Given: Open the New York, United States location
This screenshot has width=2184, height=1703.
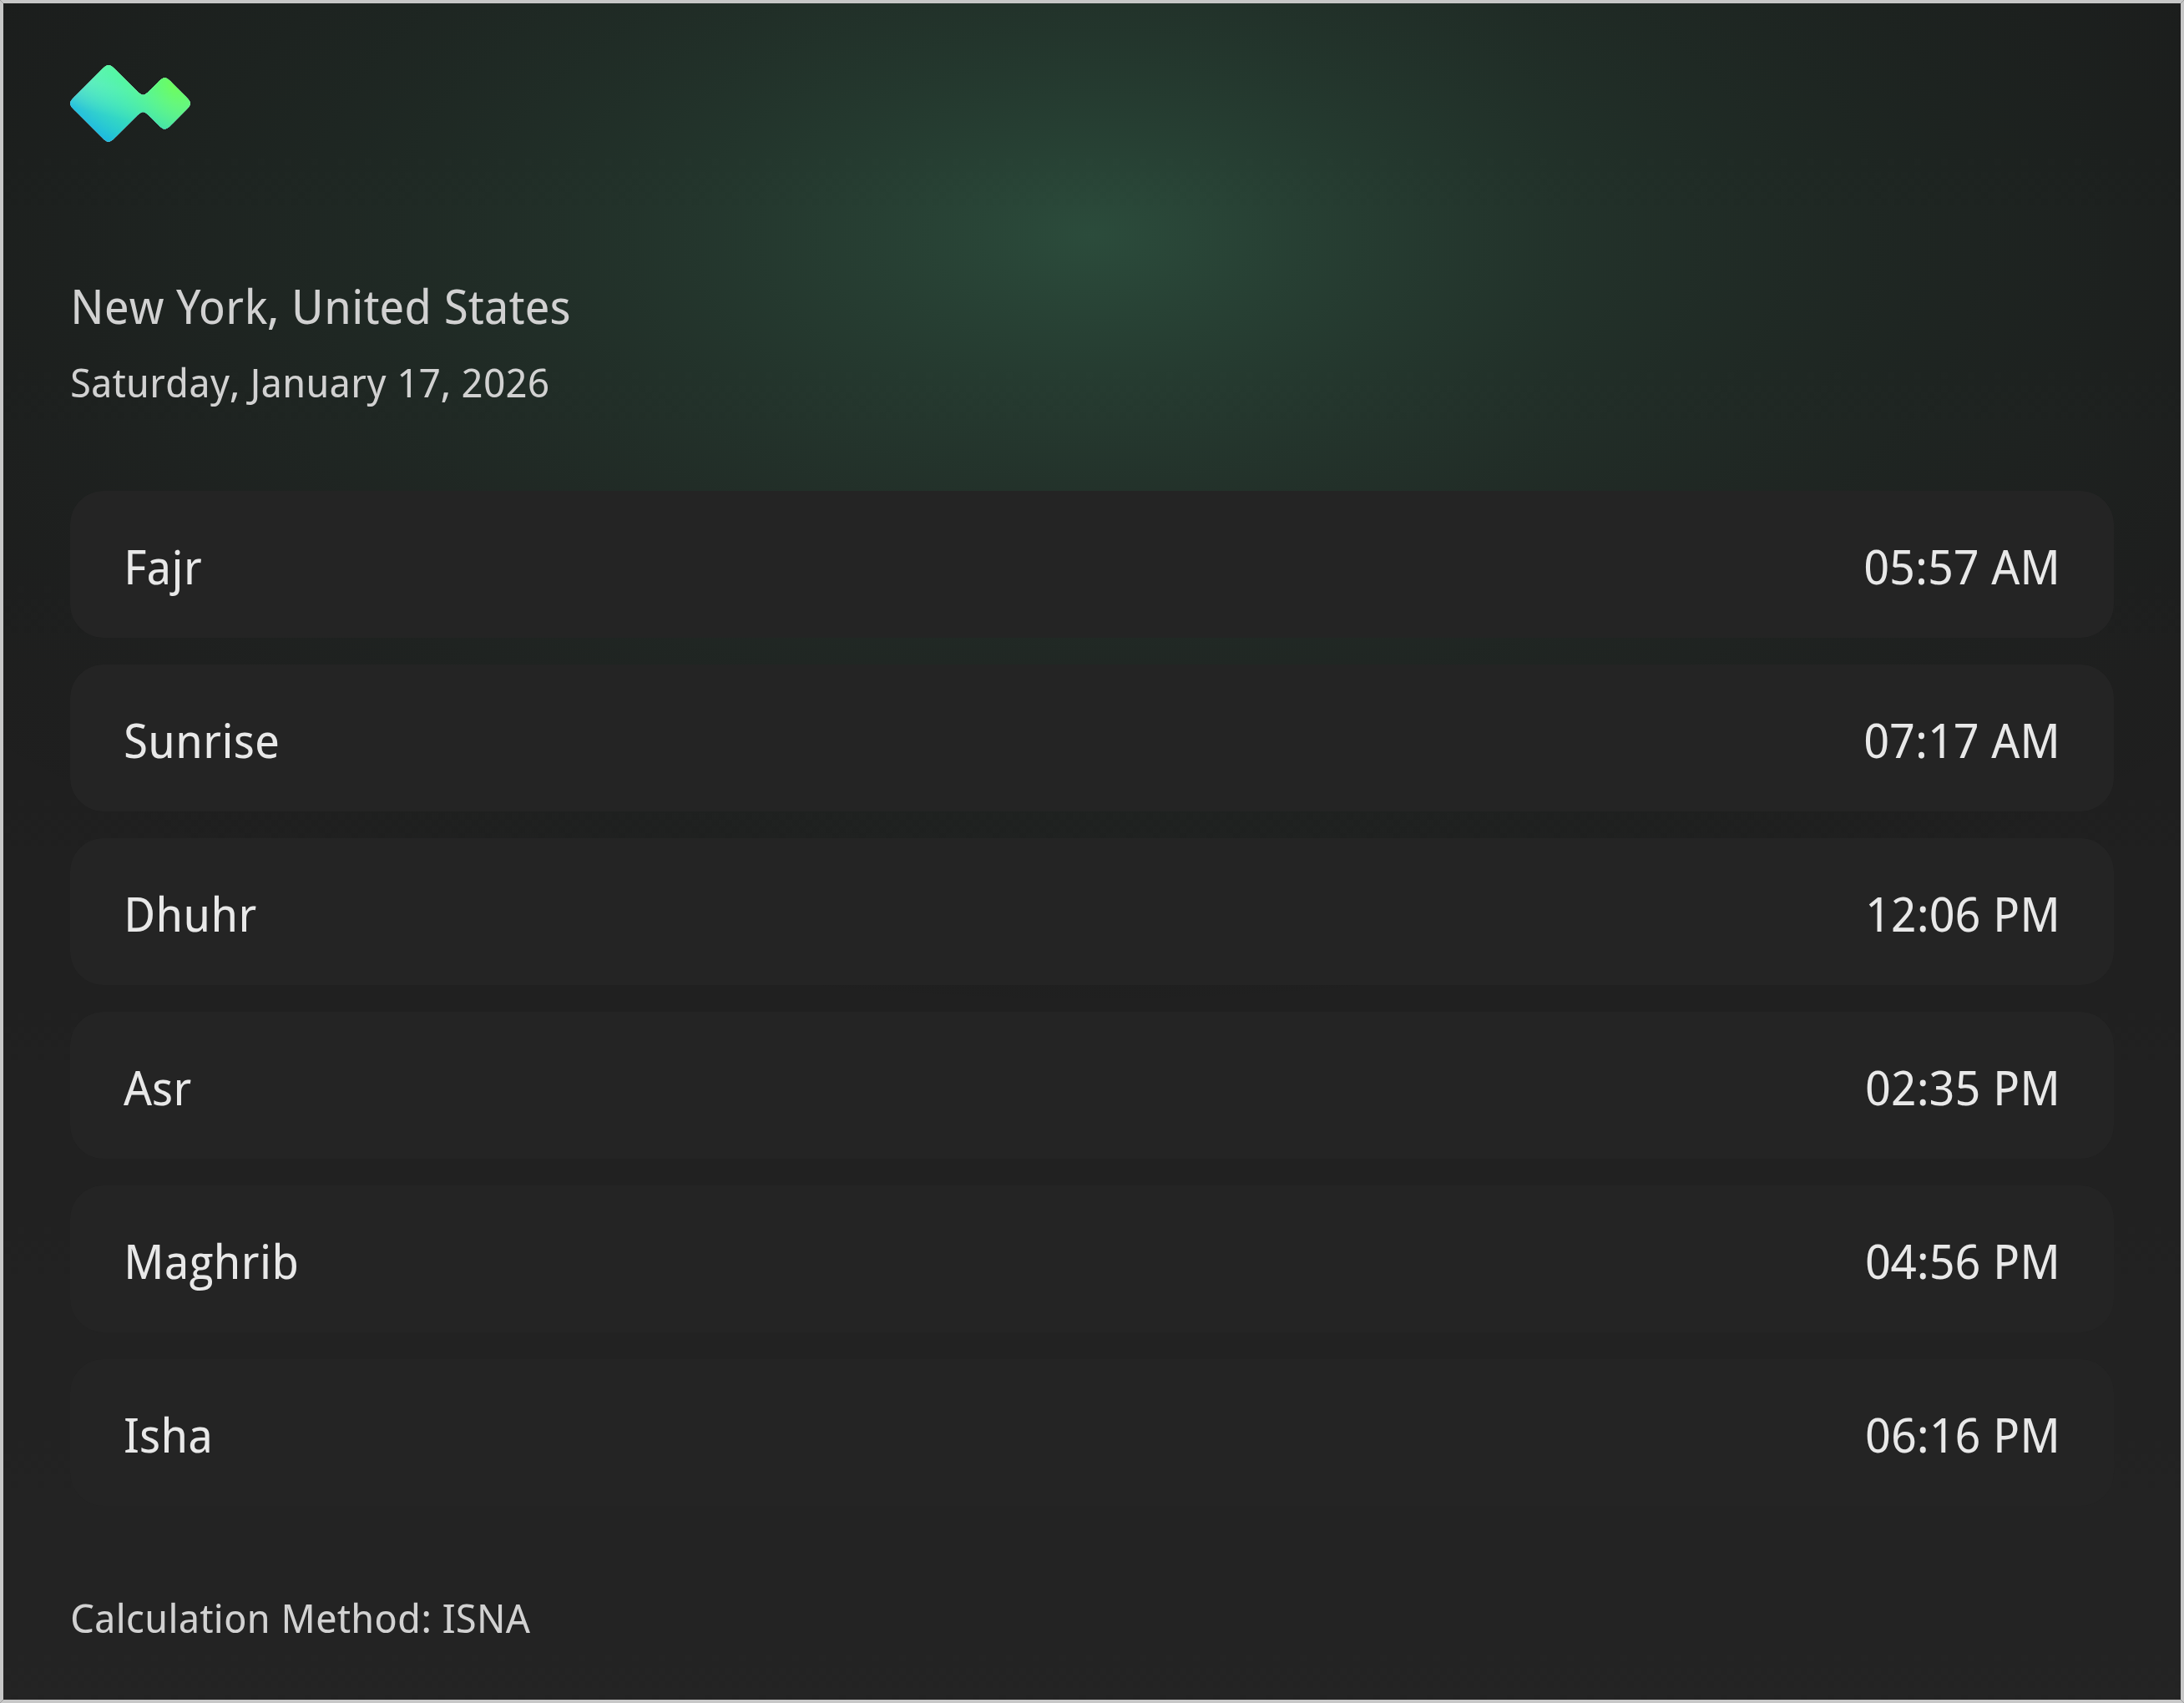Looking at the screenshot, I should tap(320, 307).
